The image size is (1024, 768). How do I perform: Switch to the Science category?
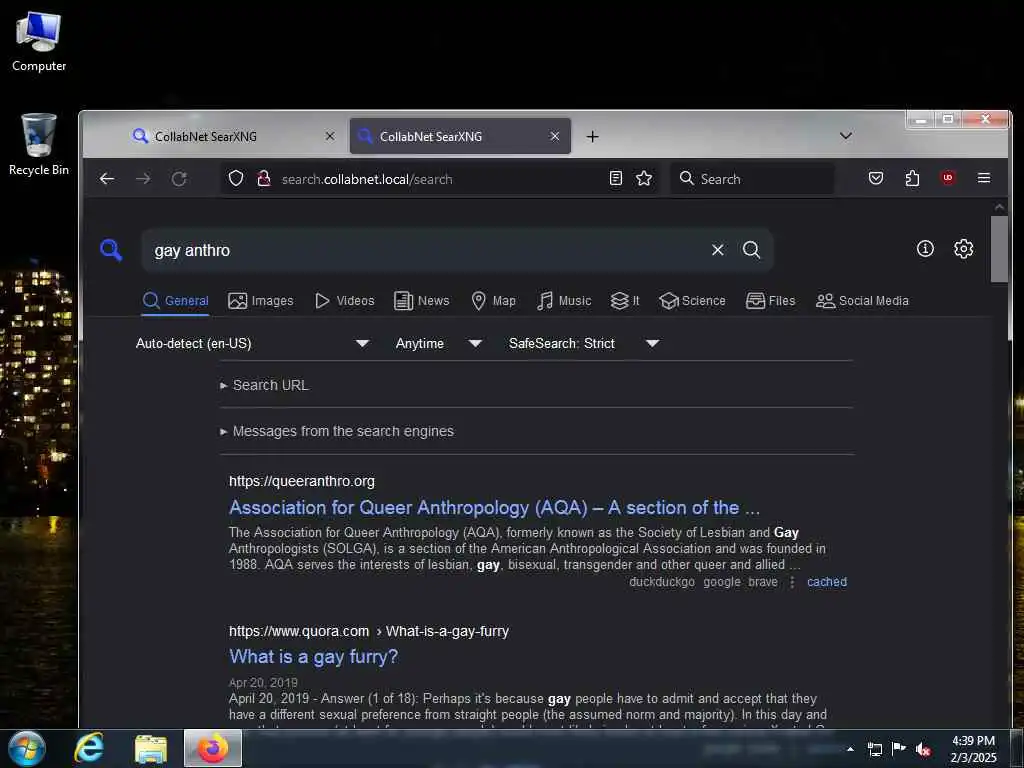tap(692, 300)
